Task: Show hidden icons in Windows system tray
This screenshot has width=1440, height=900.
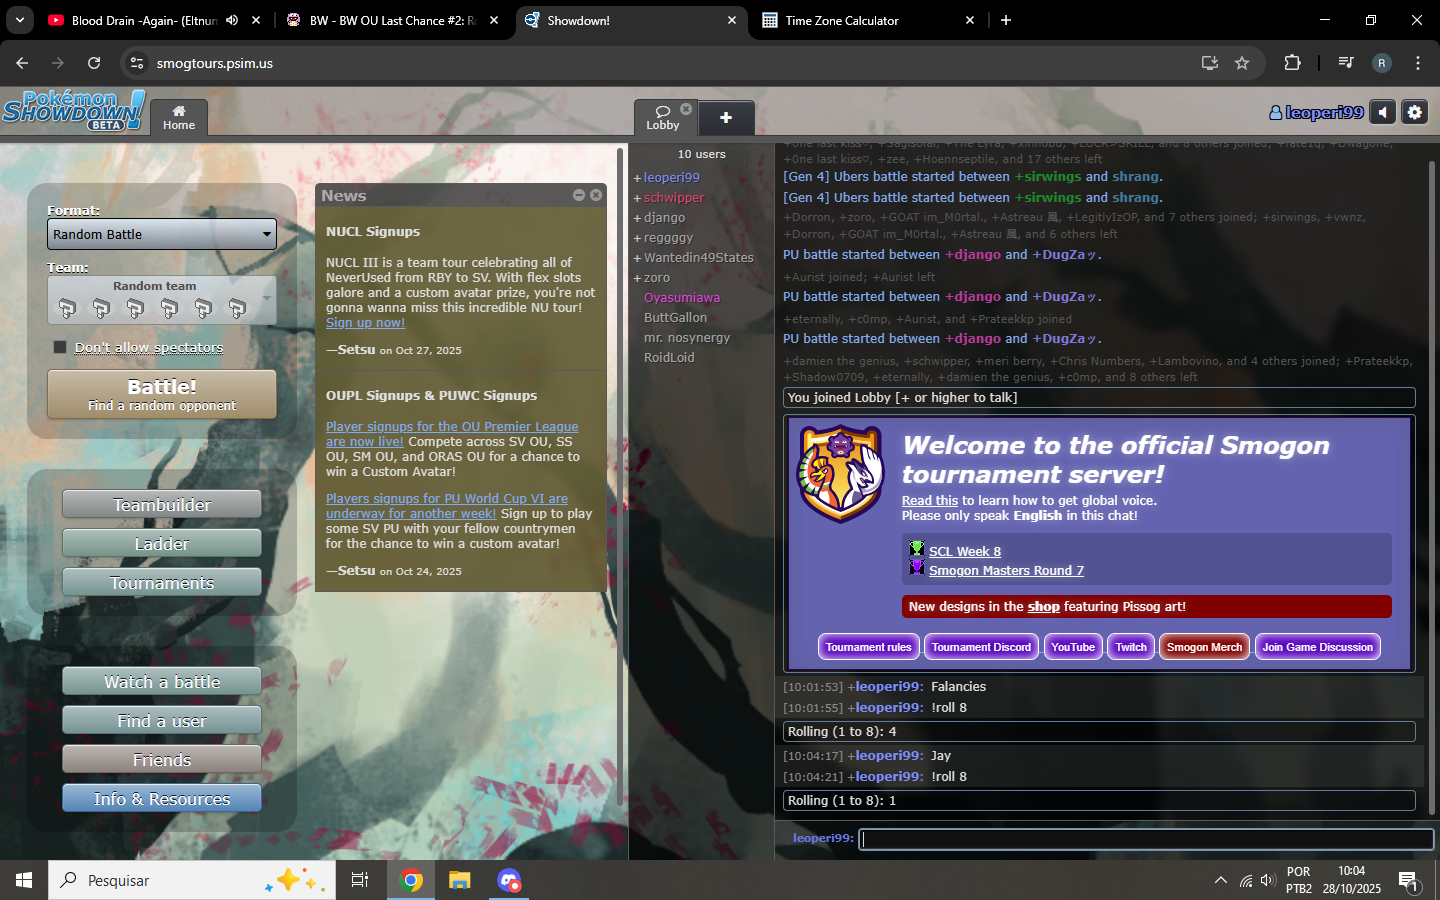Action: [x=1220, y=880]
